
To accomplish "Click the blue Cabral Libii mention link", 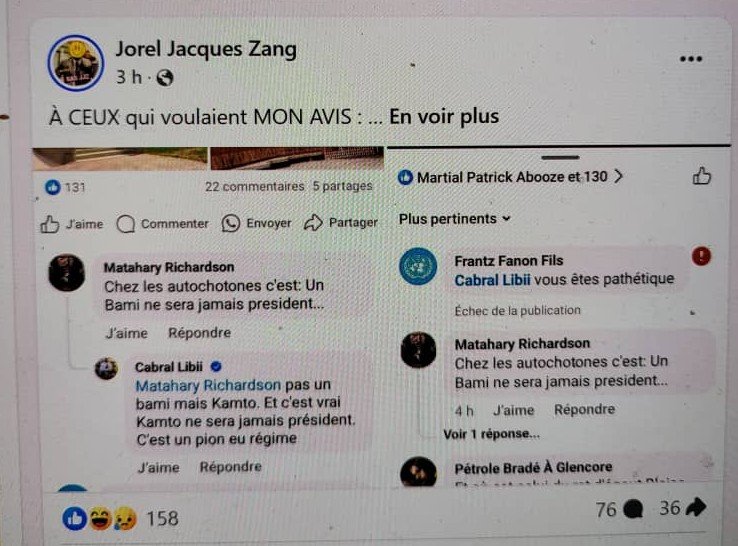I will (x=492, y=280).
